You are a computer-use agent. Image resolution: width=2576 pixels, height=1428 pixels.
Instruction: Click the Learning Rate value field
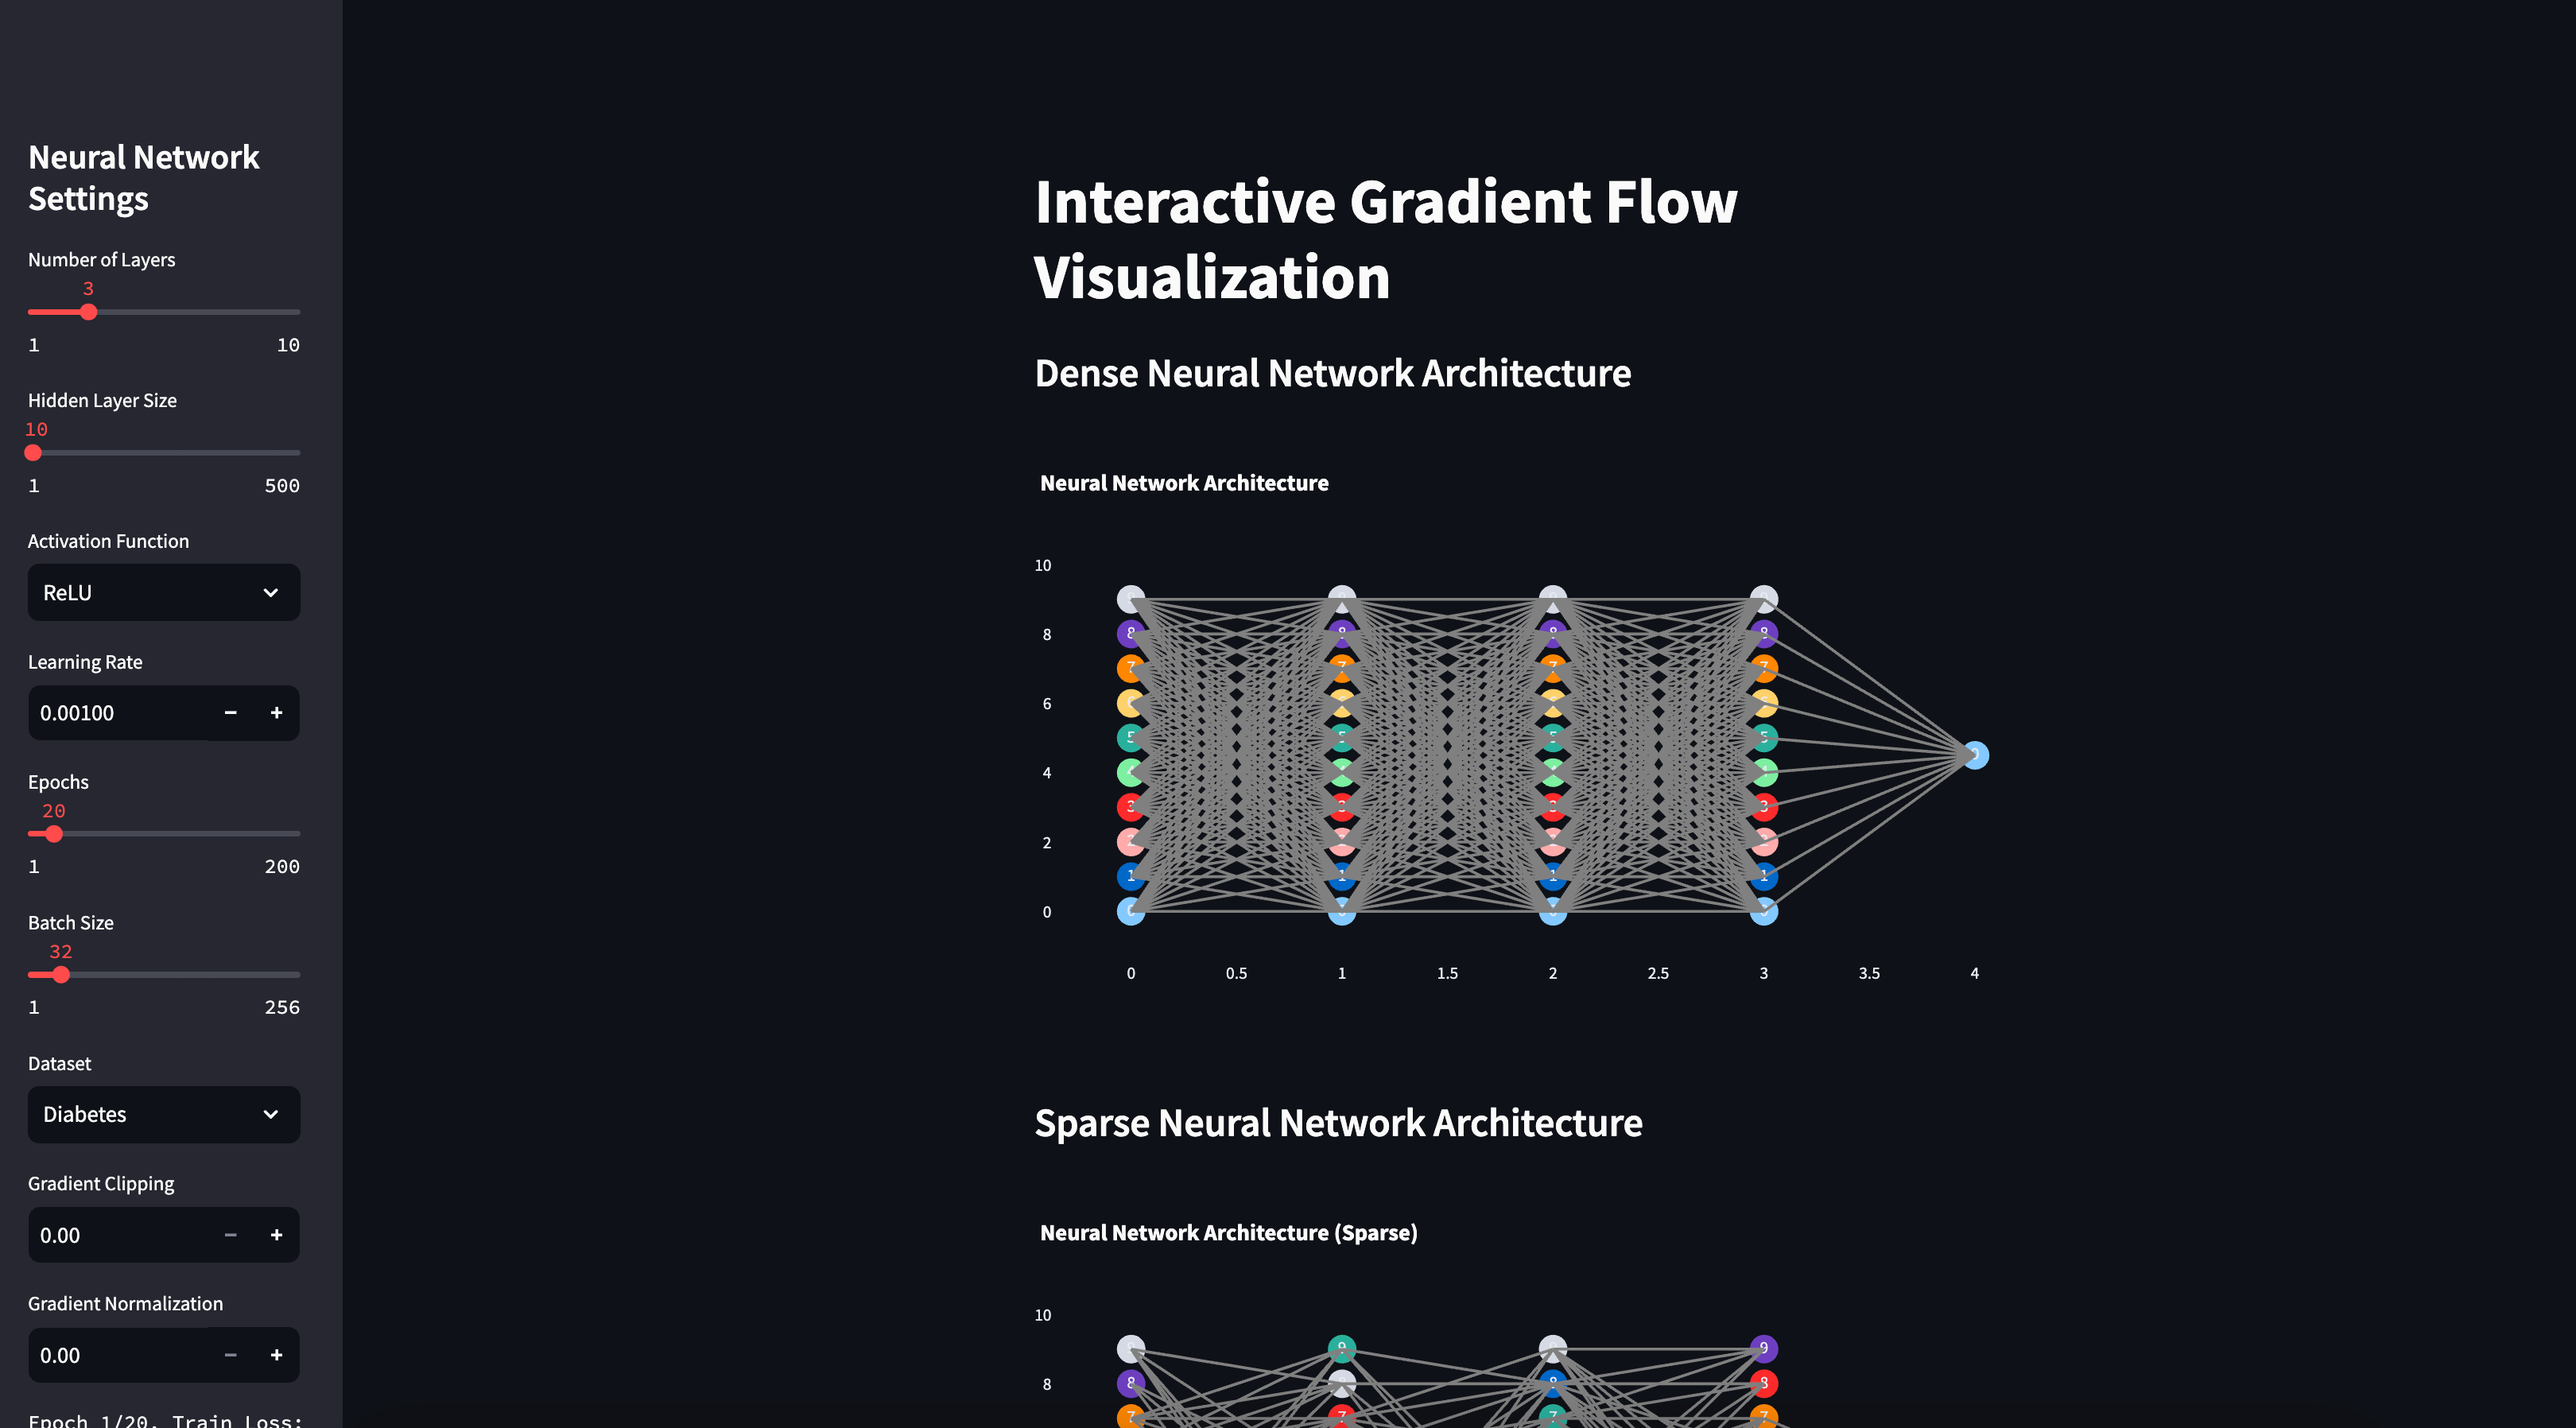[115, 713]
